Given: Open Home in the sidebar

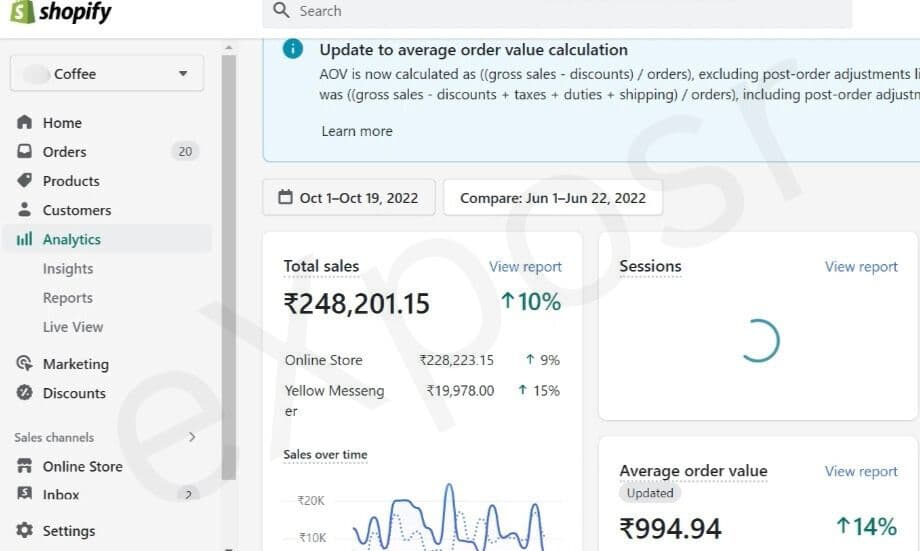Looking at the screenshot, I should click(x=62, y=123).
